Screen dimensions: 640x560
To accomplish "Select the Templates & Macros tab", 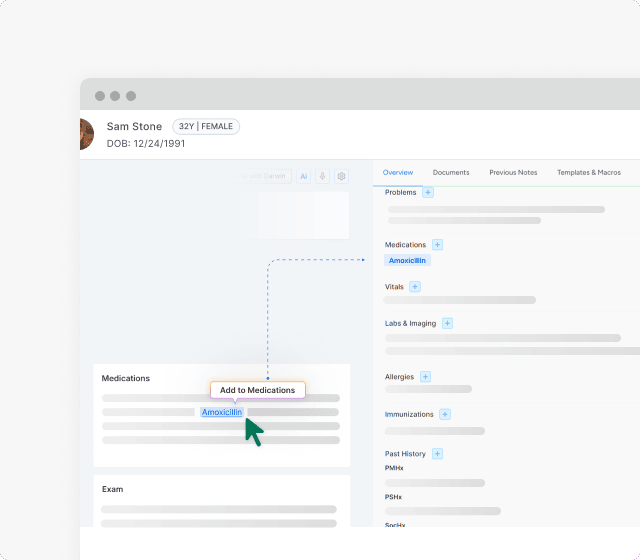I will click(x=588, y=173).
